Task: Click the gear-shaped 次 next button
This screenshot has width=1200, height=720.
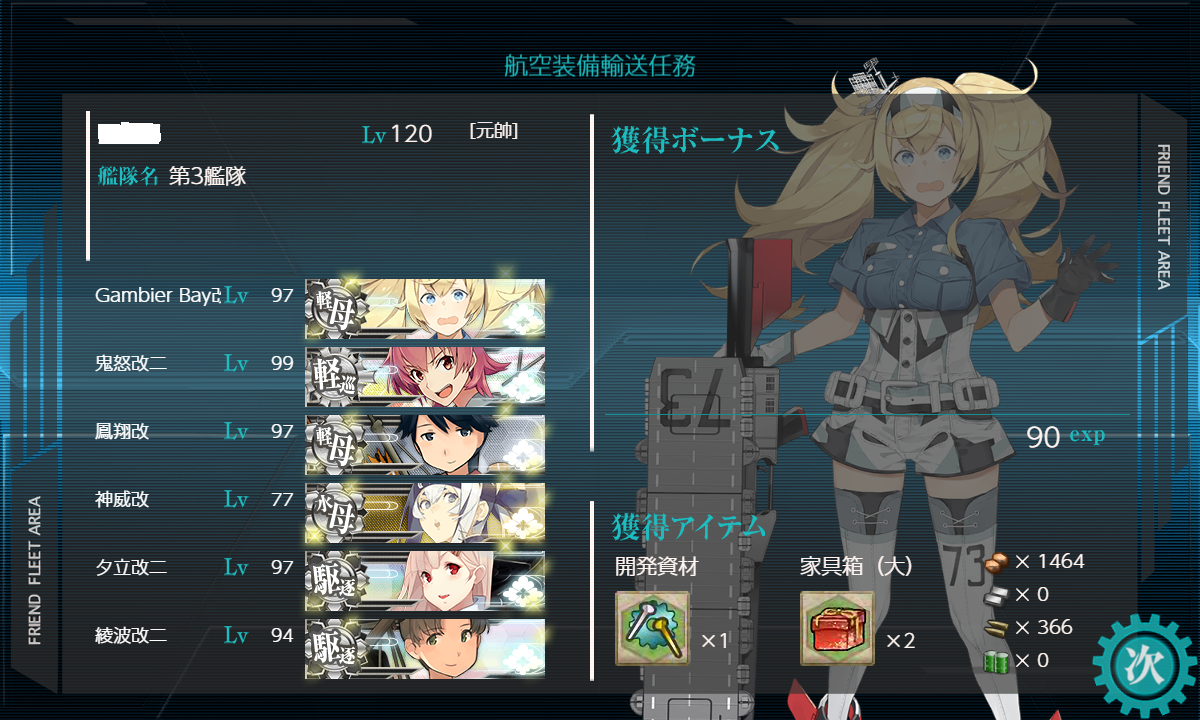Action: pos(1144,662)
